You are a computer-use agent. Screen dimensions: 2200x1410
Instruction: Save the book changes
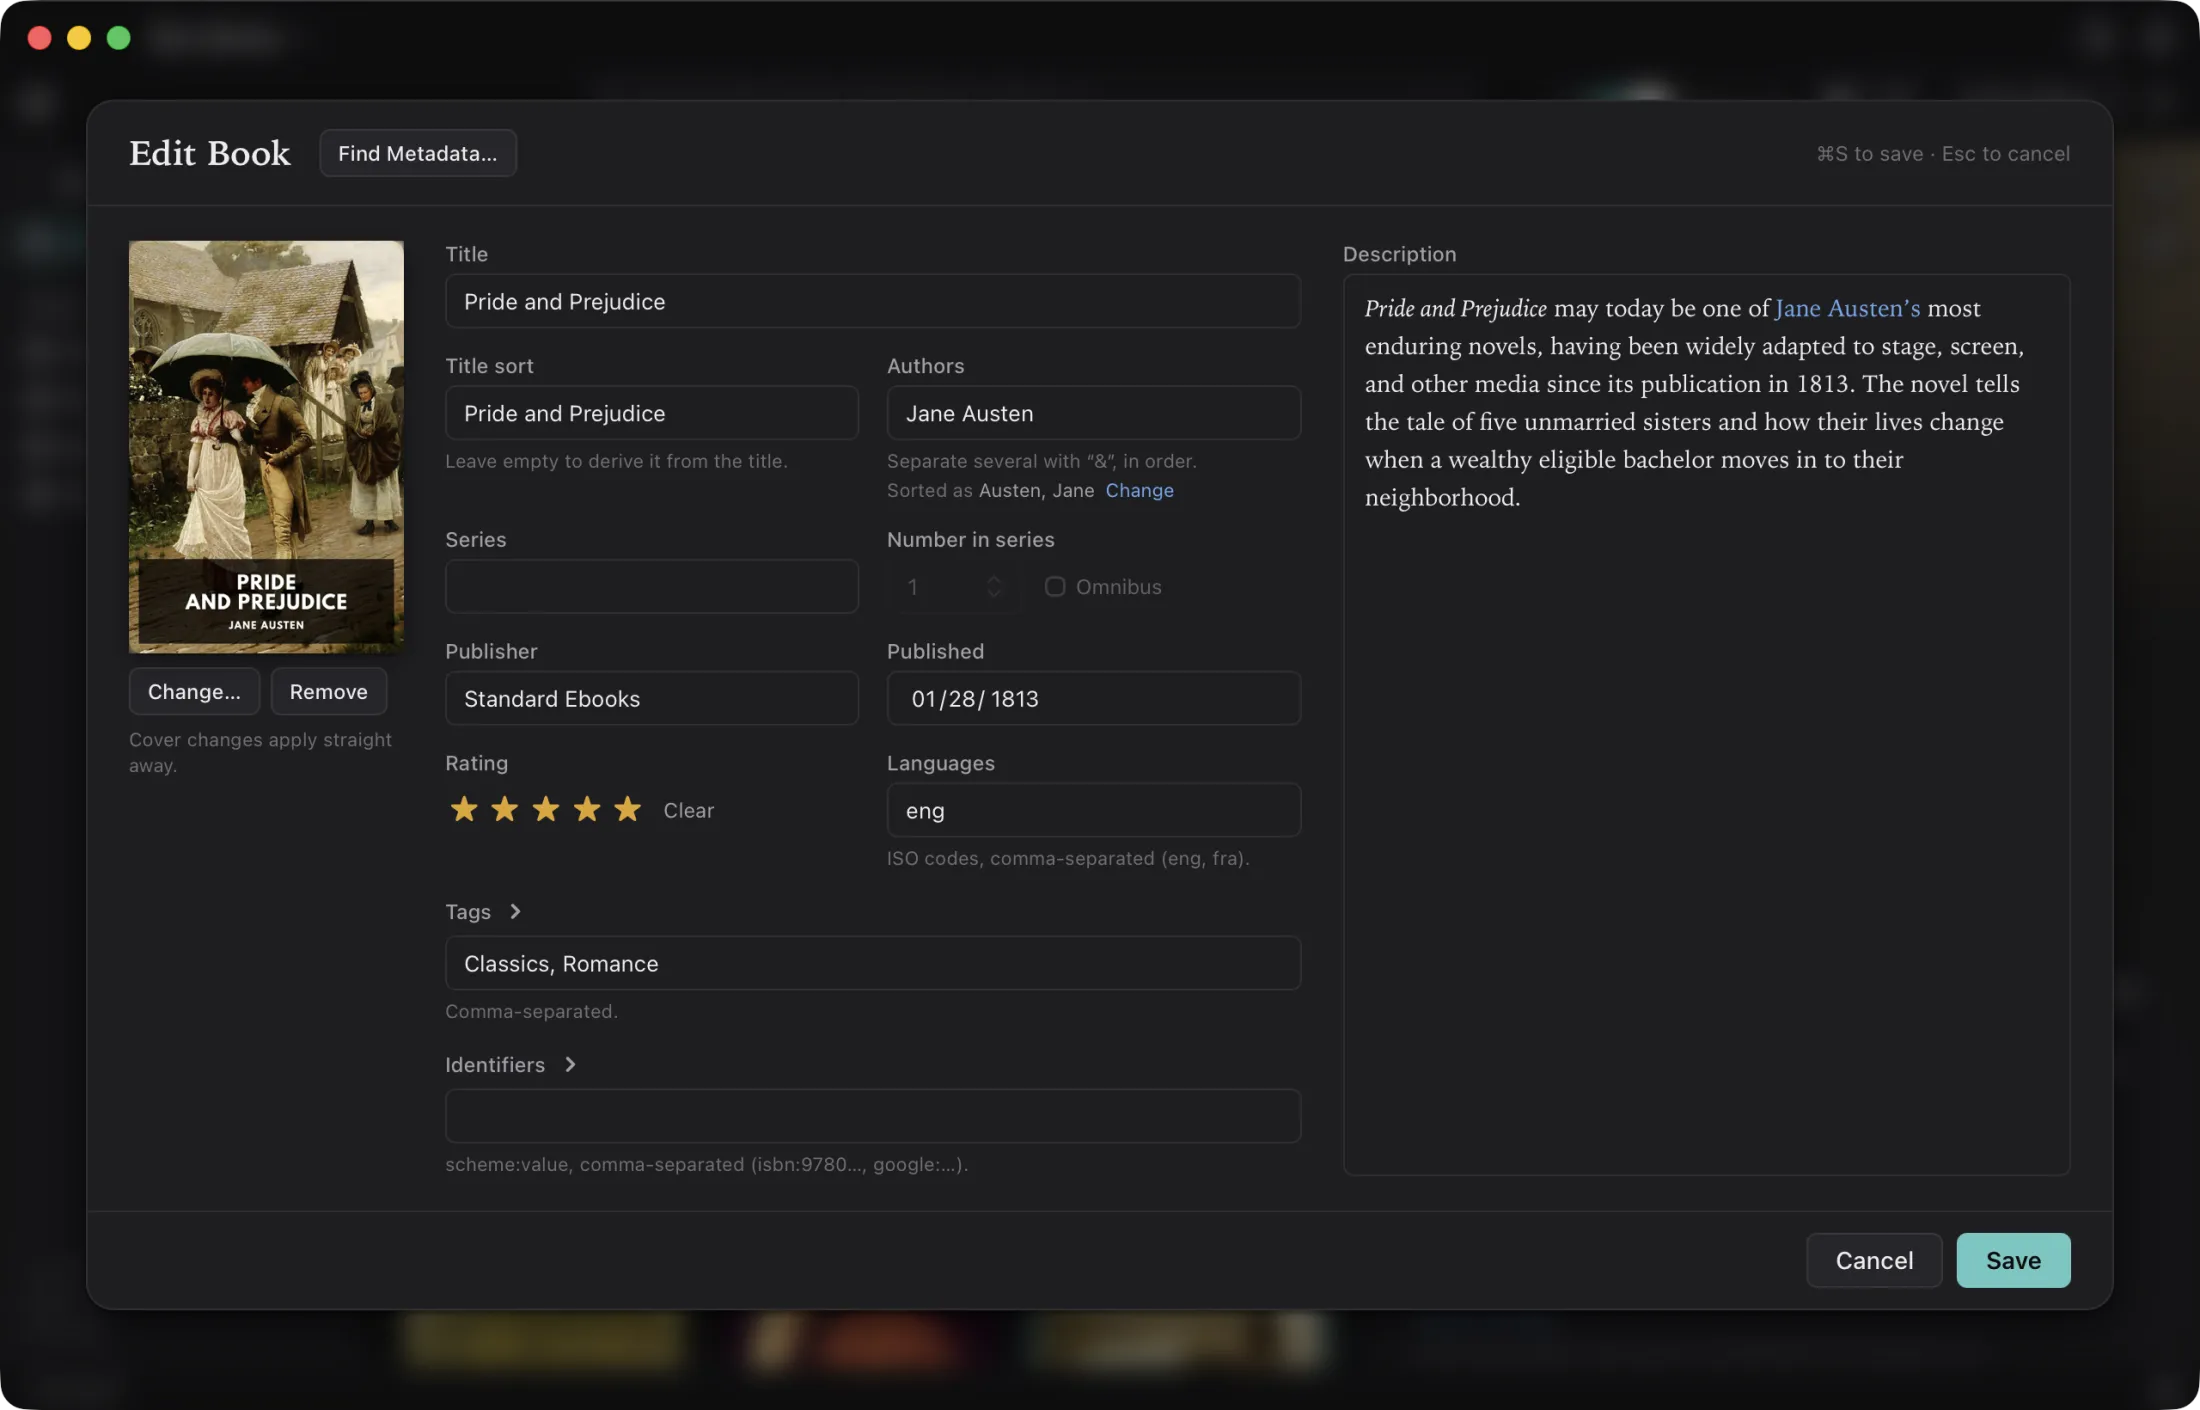pyautogui.click(x=2012, y=1260)
